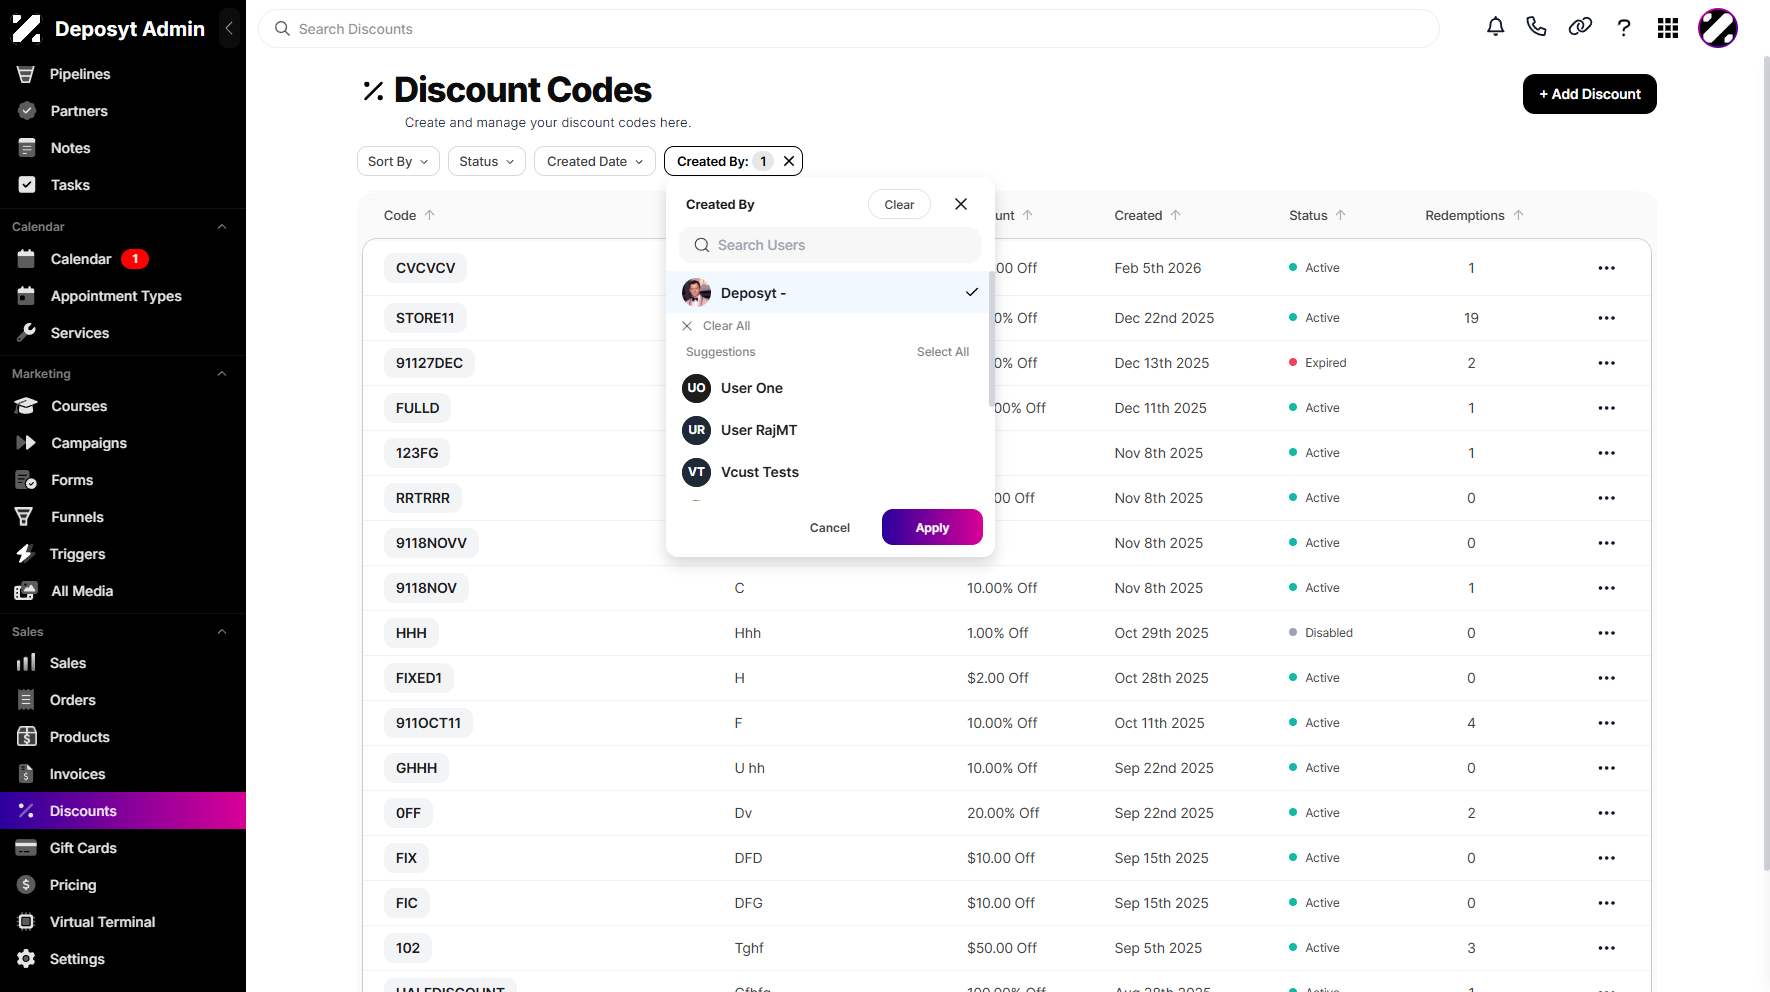The height and width of the screenshot is (992, 1770).
Task: Open the apps grid icon
Action: (x=1668, y=28)
